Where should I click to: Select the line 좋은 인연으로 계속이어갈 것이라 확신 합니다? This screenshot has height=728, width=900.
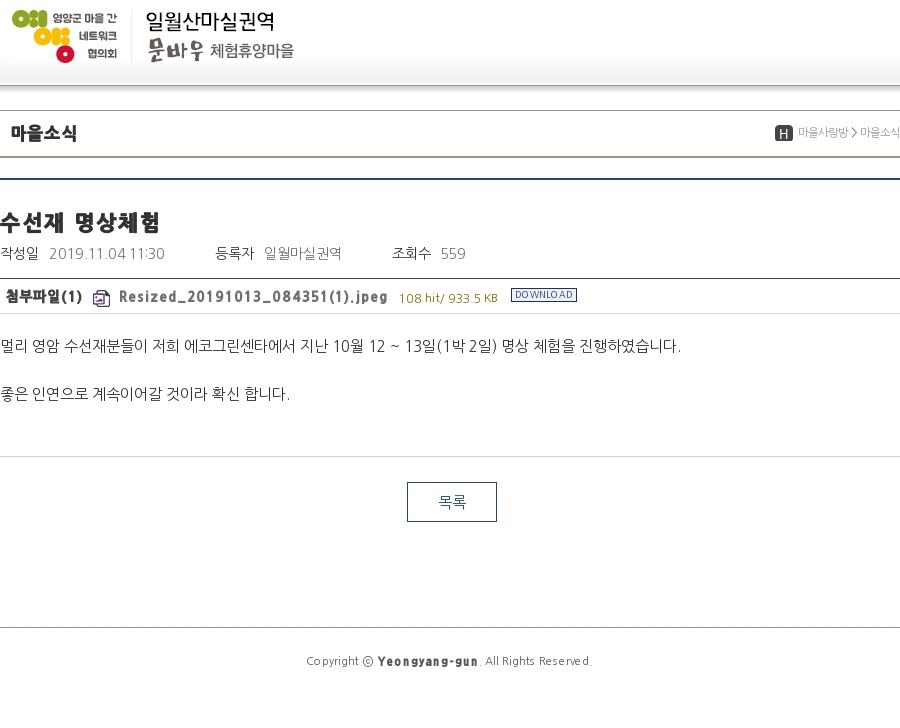click(x=145, y=394)
